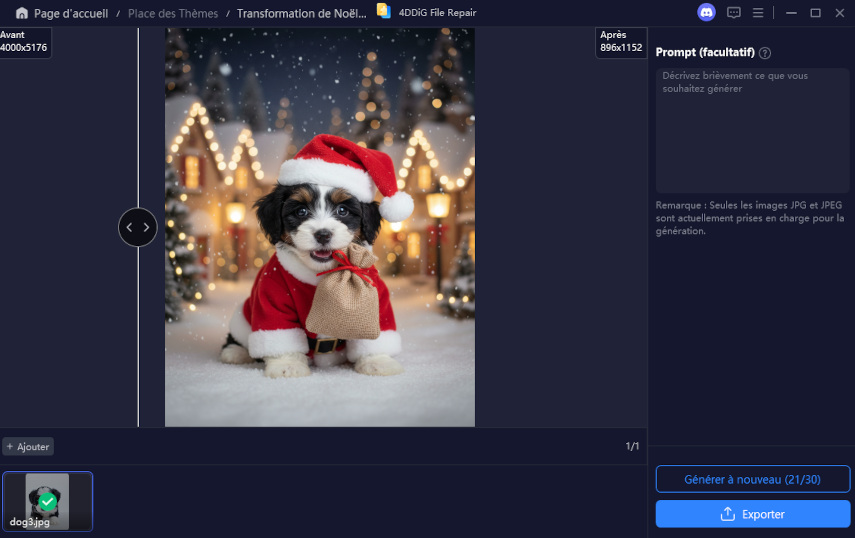855x538 pixels.
Task: Select Transformation de Noël breadcrumb
Action: pos(302,13)
